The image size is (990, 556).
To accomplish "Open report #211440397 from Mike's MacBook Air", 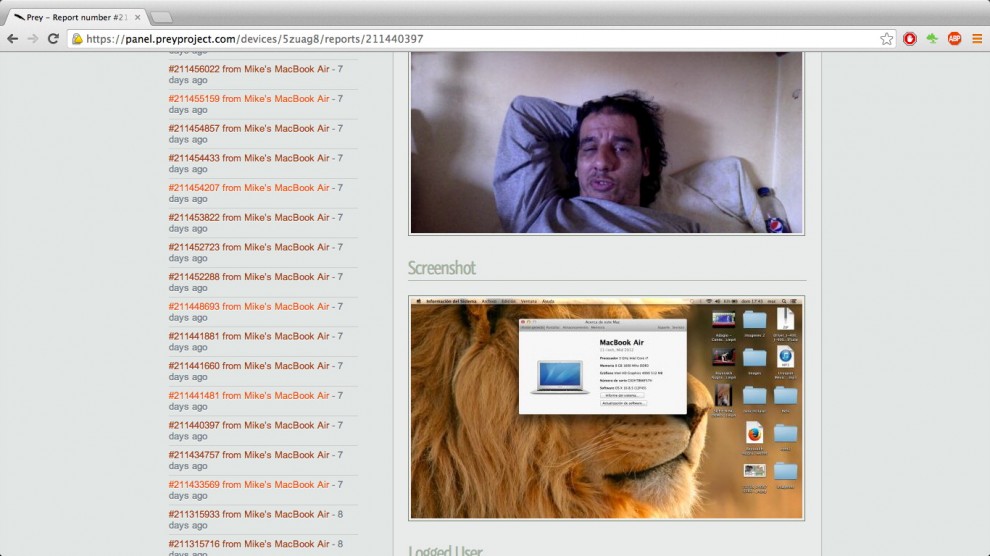I will point(249,426).
